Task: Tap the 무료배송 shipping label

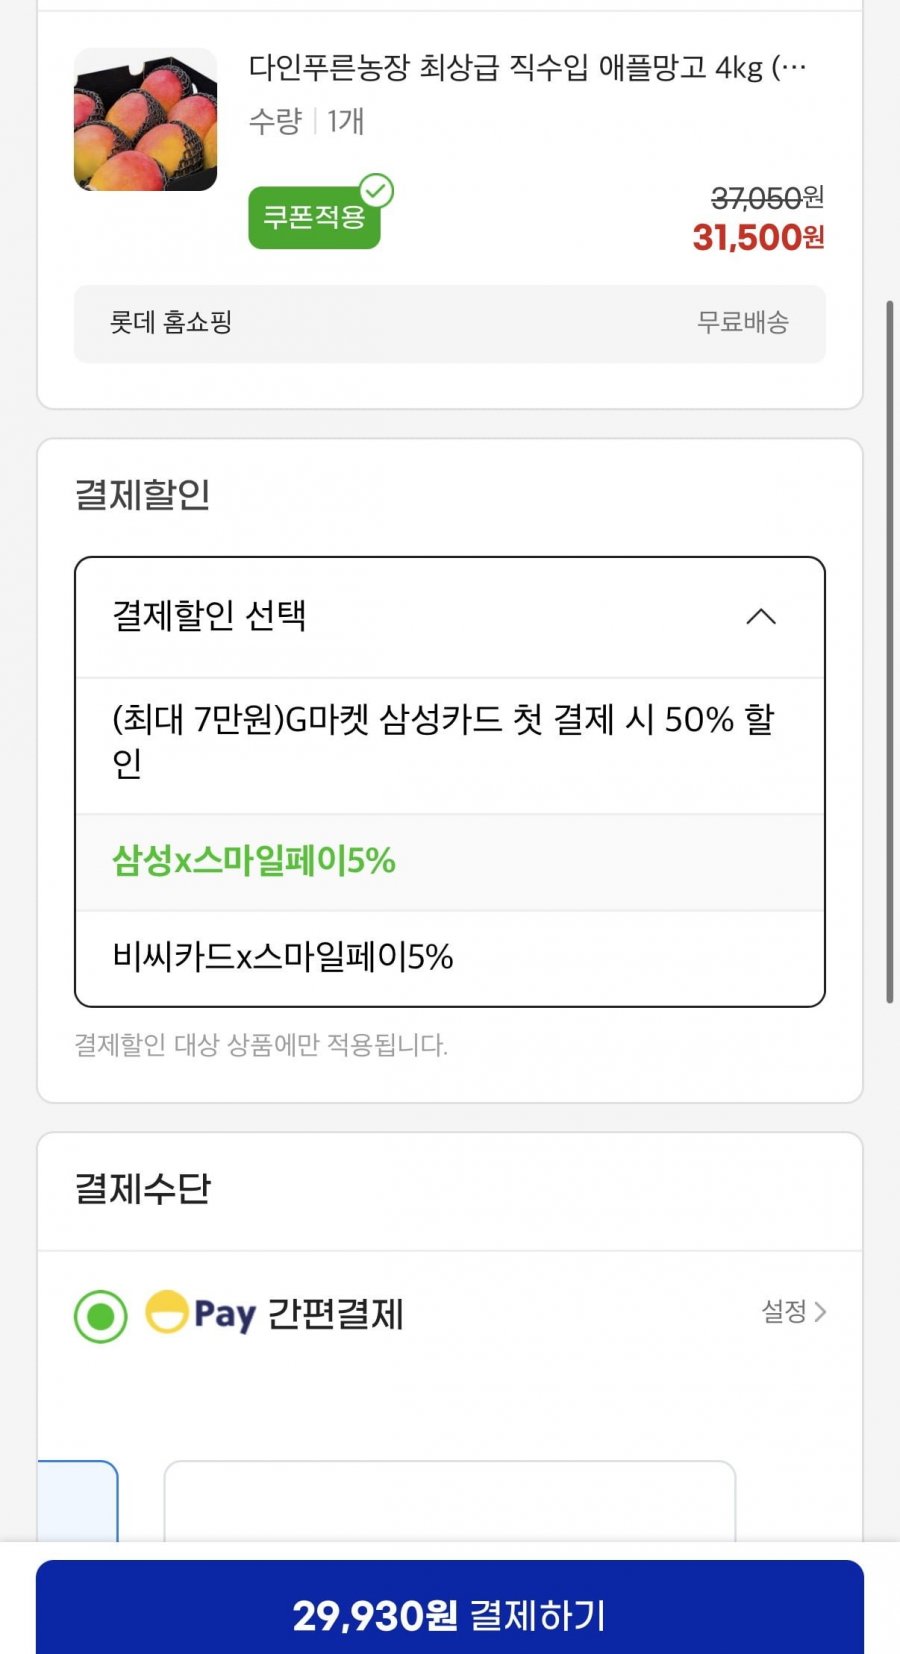Action: (x=742, y=322)
